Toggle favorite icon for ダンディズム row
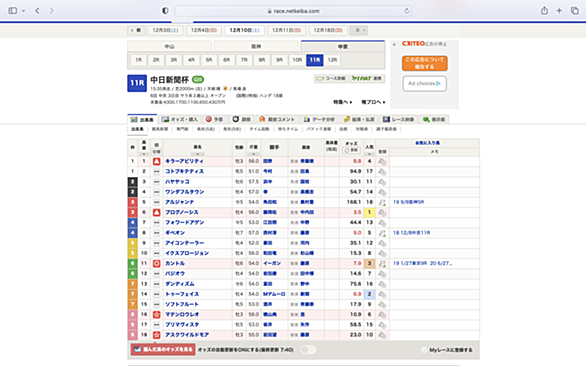The image size is (586, 366). pos(382,284)
